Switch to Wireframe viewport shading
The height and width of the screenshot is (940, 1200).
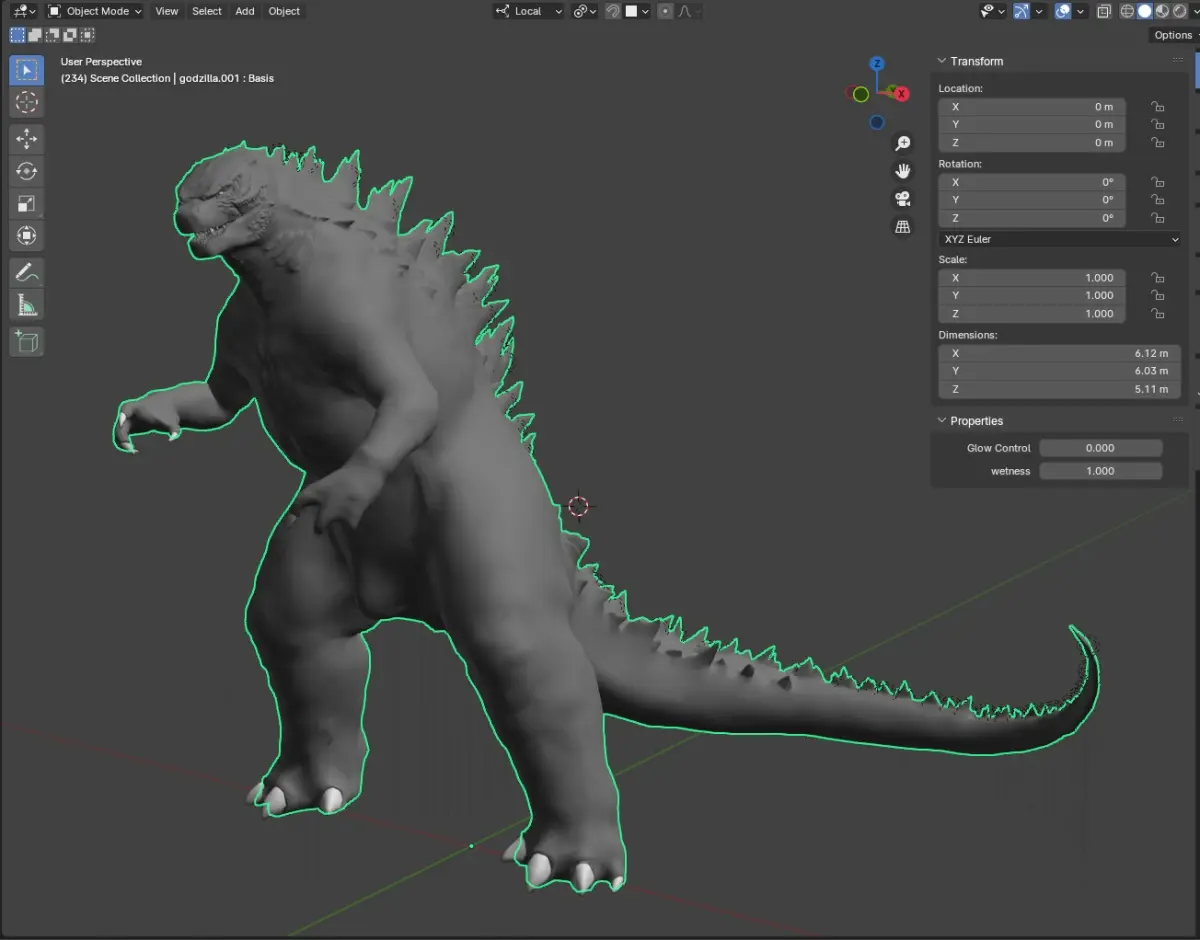(1127, 11)
